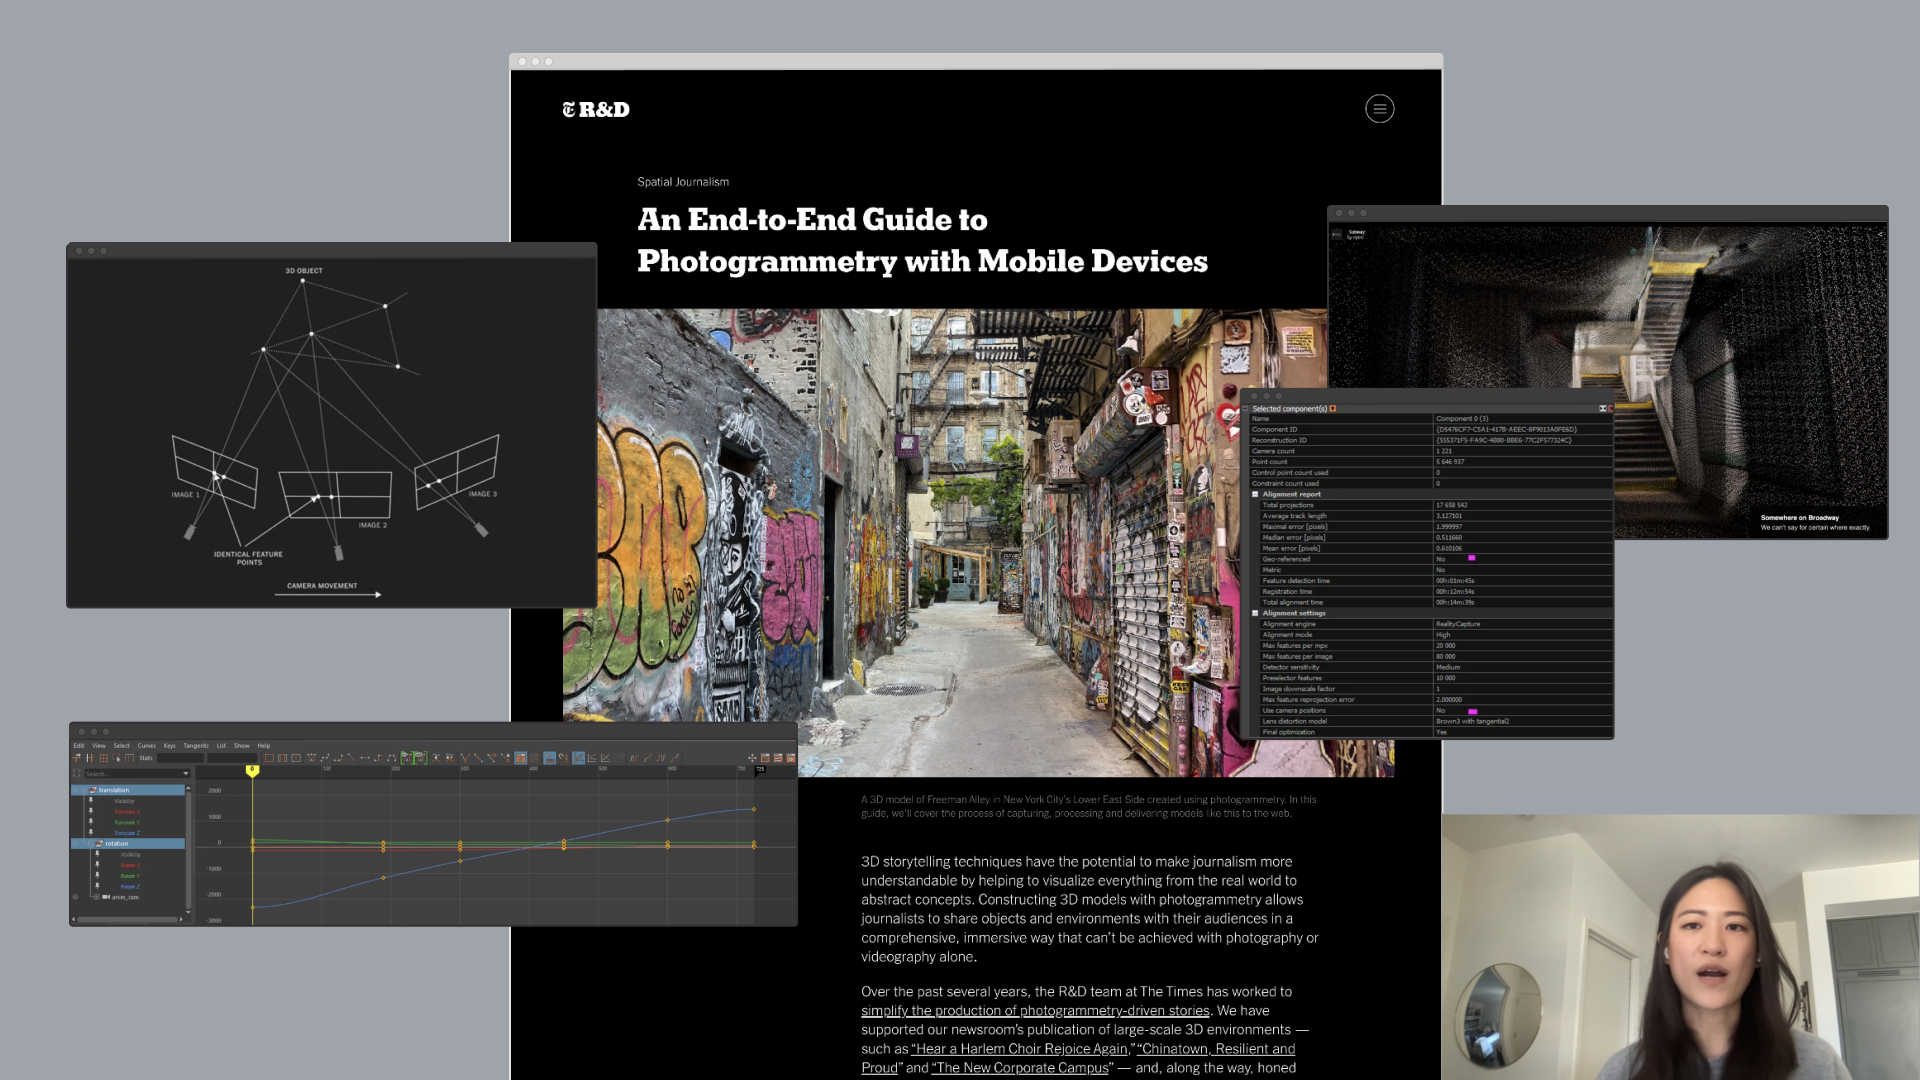Expand the anim_cam tree node
This screenshot has width=1920, height=1080.
pos(96,897)
